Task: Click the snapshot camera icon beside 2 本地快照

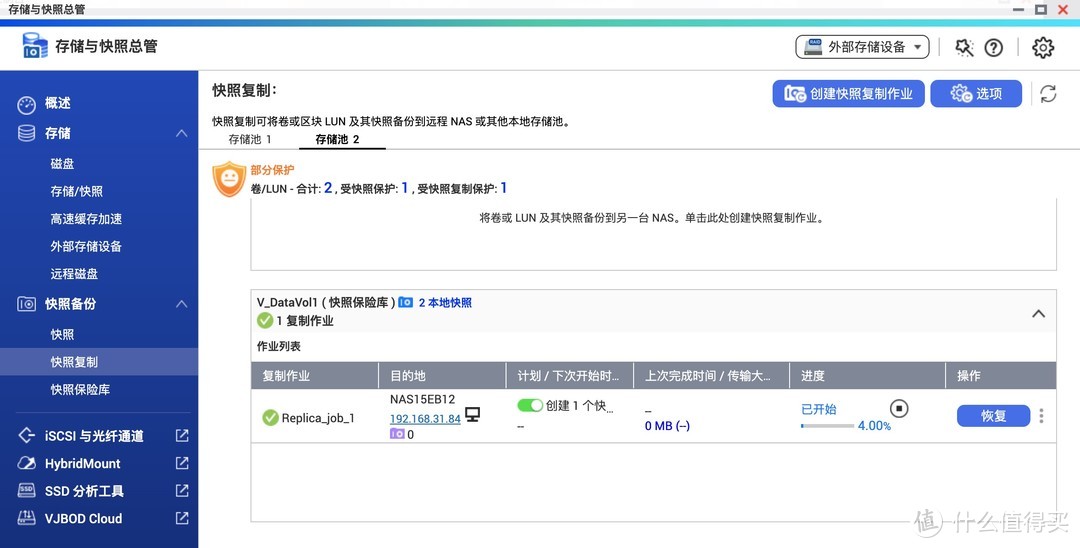Action: [406, 302]
